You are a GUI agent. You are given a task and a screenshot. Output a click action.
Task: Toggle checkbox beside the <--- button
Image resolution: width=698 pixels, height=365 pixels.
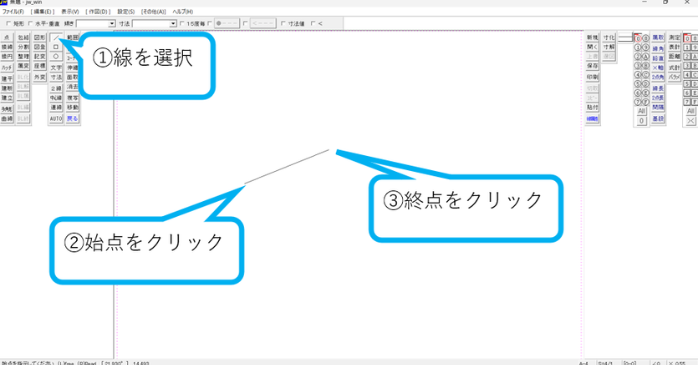tap(245, 24)
